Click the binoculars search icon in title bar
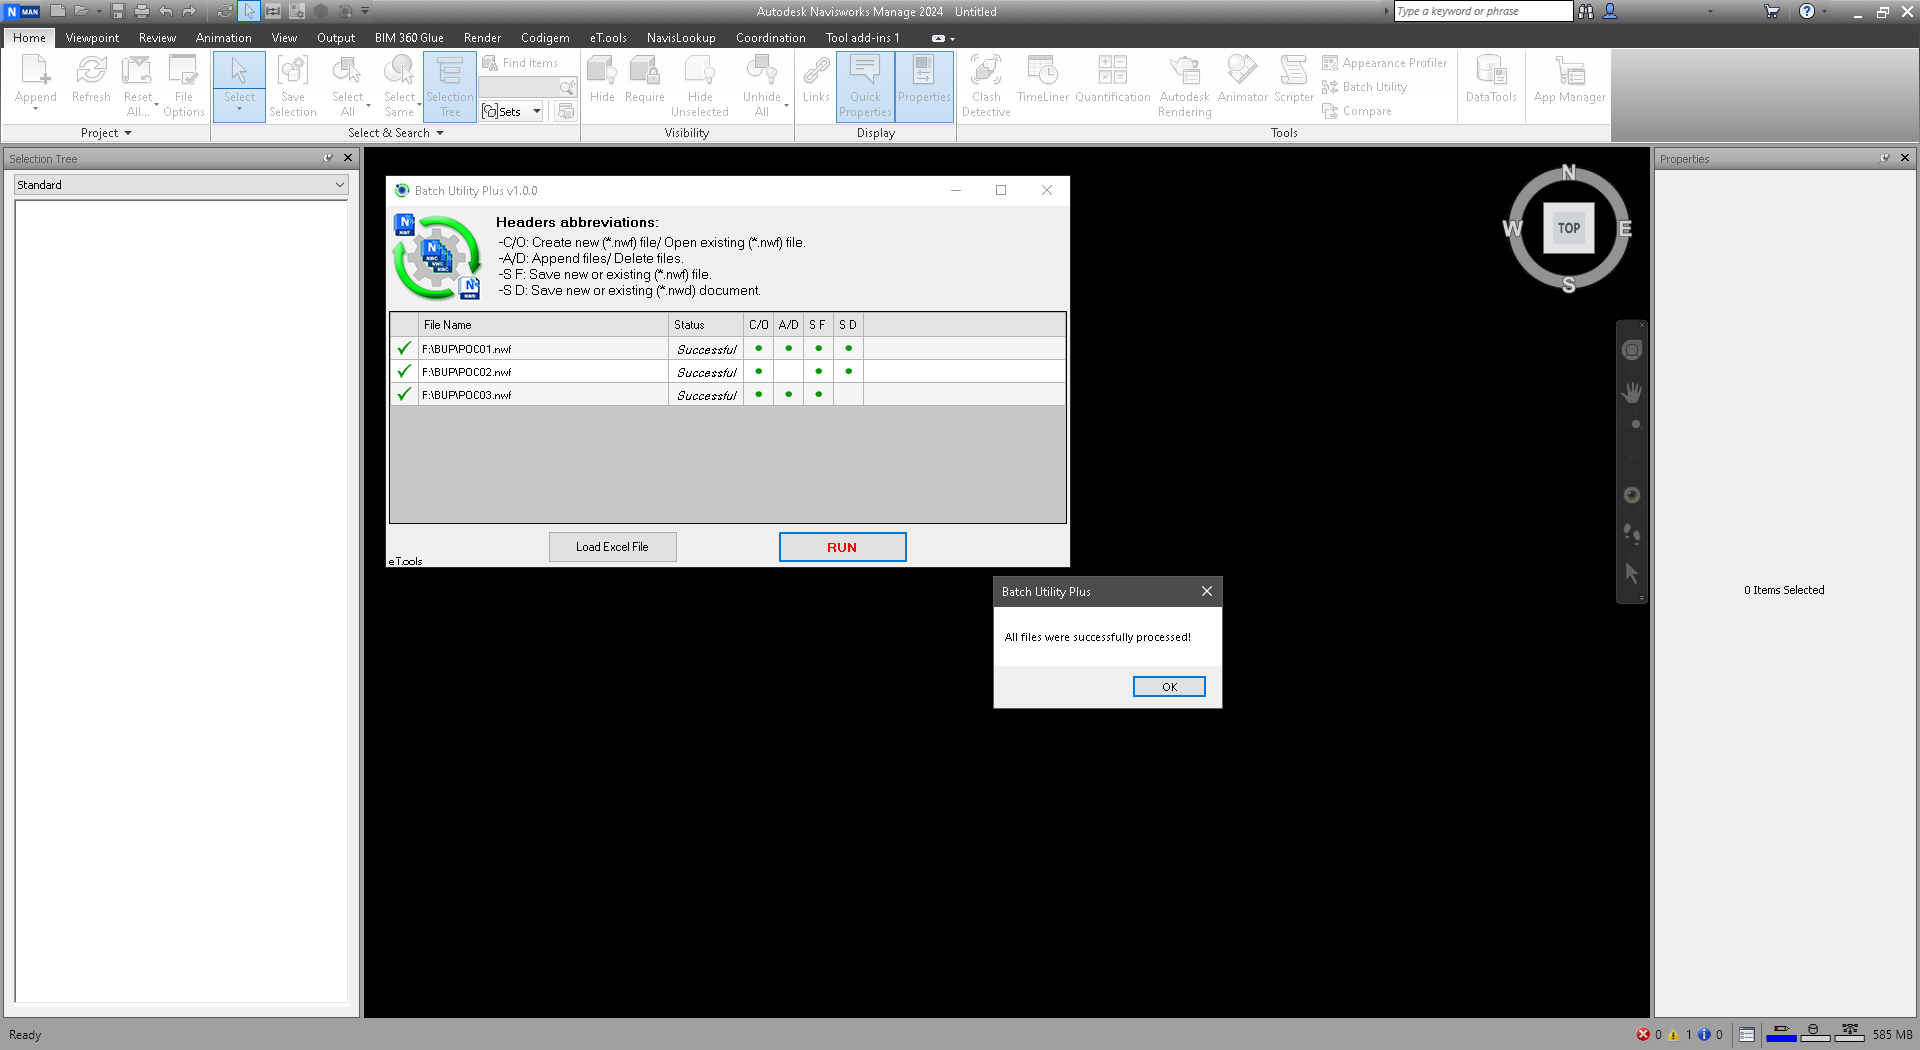The width and height of the screenshot is (1920, 1050). [1586, 11]
